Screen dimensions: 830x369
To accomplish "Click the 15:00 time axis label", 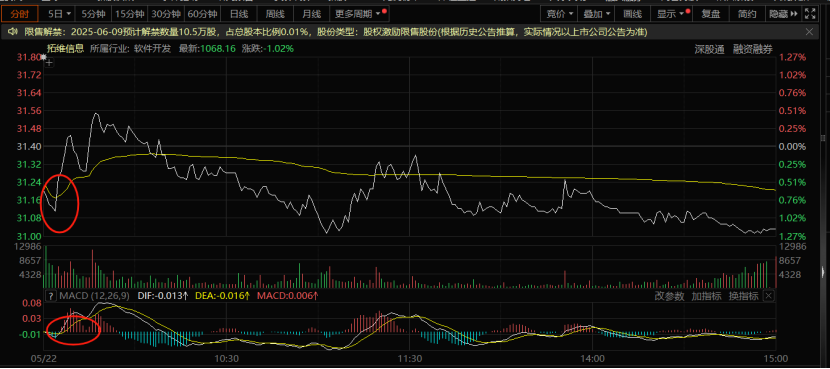I will (777, 358).
